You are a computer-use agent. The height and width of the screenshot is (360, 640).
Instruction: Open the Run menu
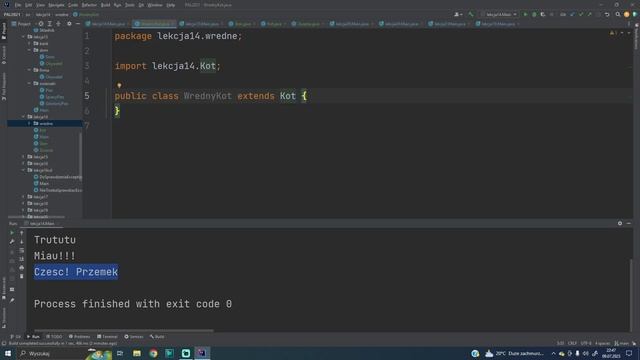click(118, 5)
